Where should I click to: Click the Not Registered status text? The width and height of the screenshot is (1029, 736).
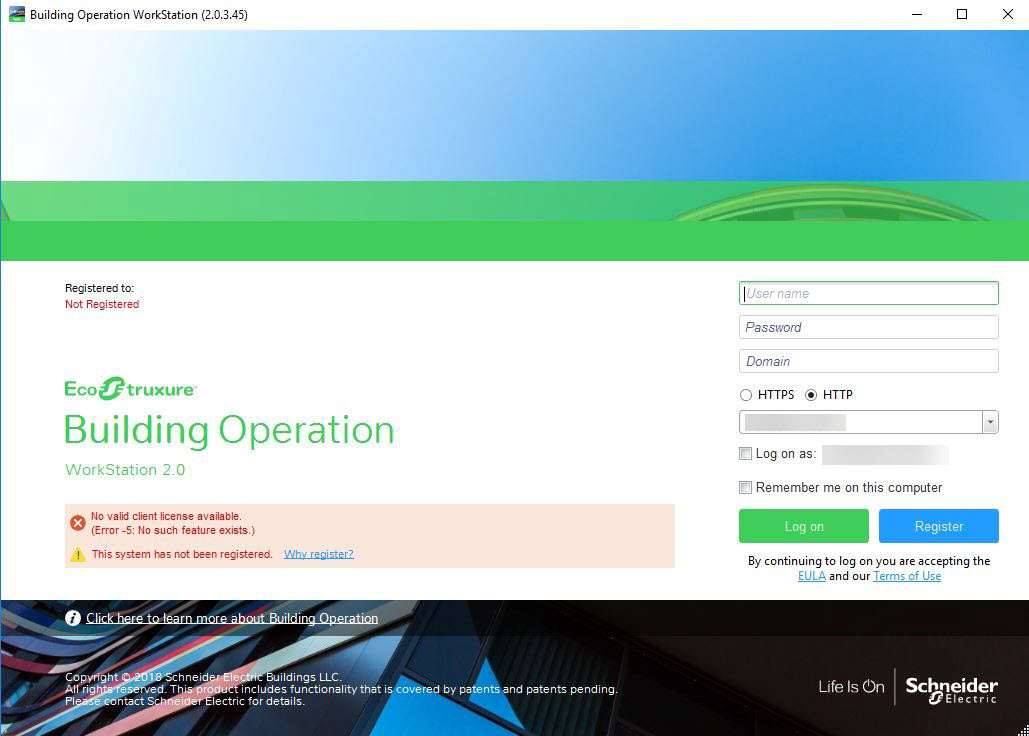[x=102, y=304]
